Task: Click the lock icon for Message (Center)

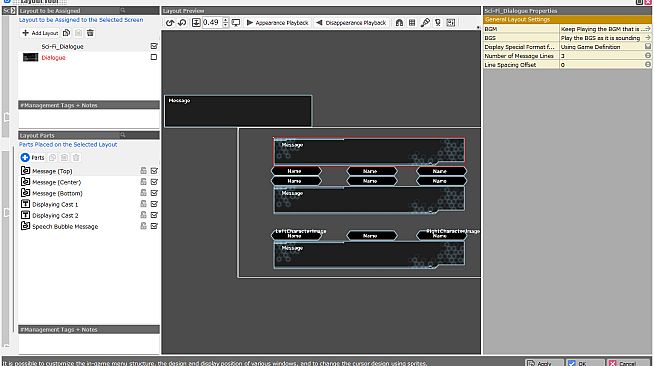Action: (x=143, y=182)
